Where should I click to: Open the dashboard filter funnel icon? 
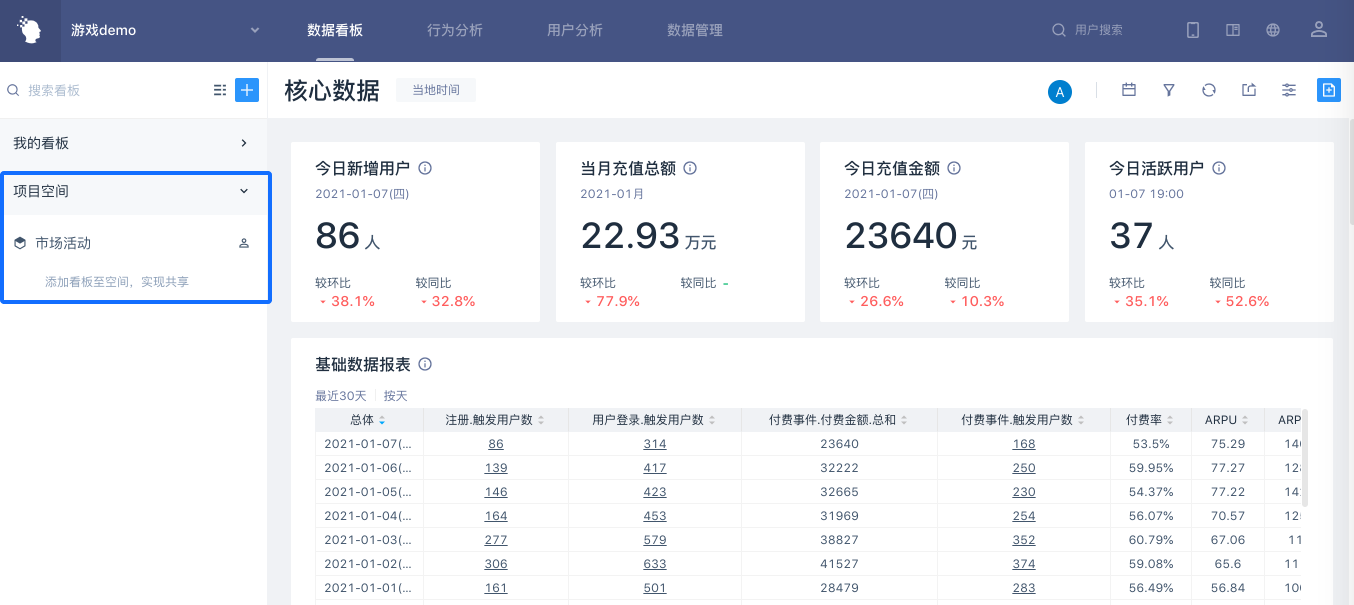tap(1169, 90)
